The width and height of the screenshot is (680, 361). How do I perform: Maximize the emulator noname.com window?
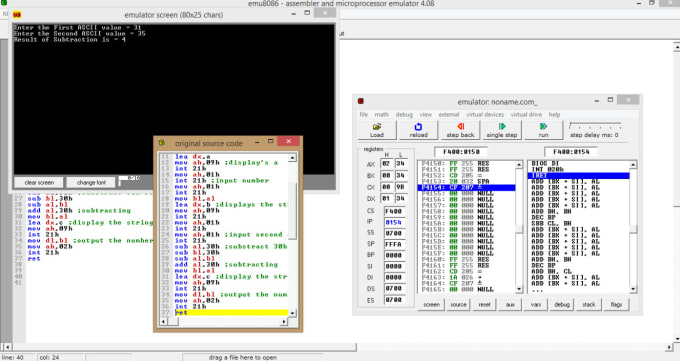610,100
